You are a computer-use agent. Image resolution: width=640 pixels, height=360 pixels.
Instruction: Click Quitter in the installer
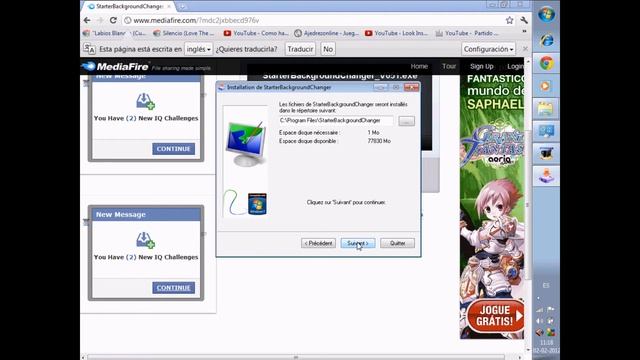(397, 243)
